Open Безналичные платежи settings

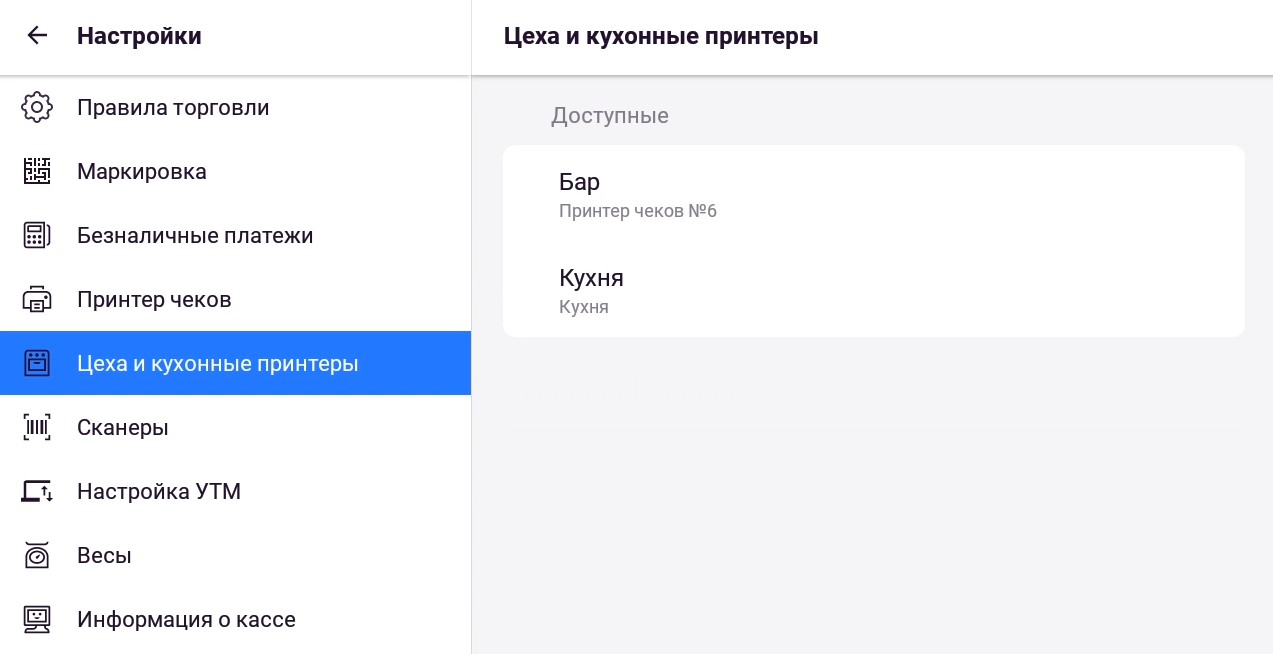[x=195, y=236]
